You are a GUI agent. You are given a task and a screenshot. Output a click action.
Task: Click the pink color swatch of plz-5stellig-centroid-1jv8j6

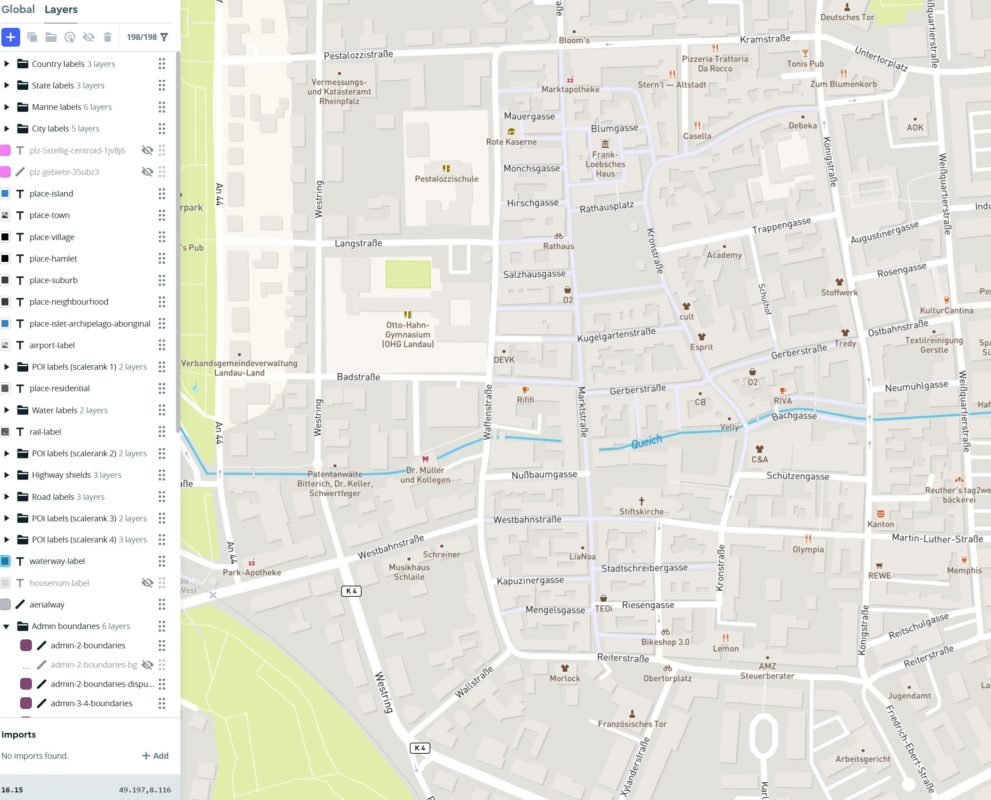(5, 150)
